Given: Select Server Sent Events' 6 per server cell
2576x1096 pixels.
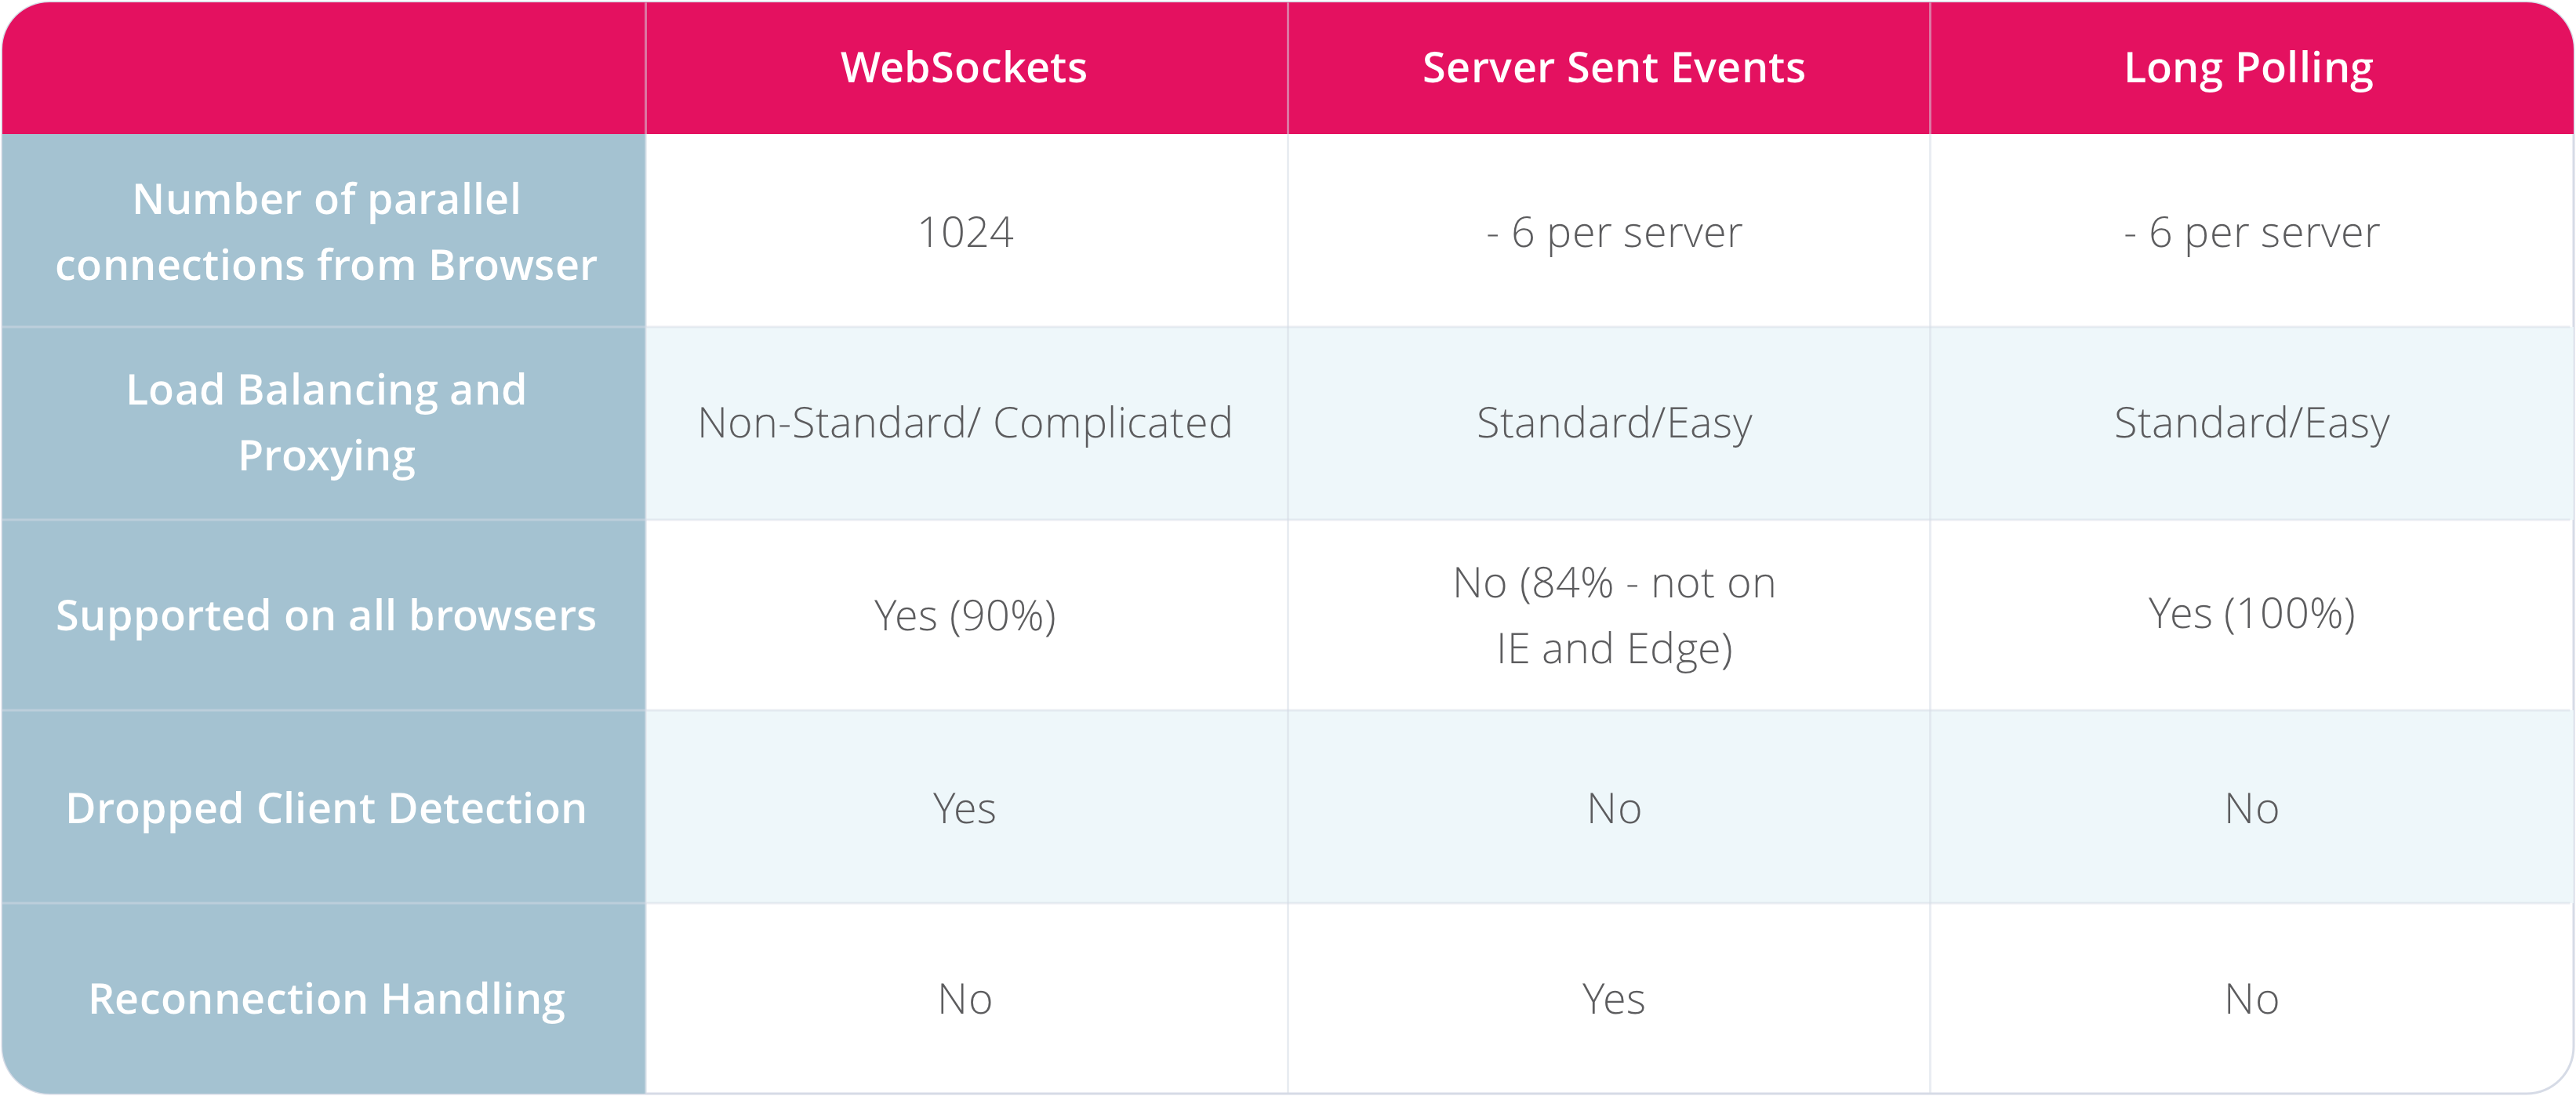Looking at the screenshot, I should [x=1613, y=232].
